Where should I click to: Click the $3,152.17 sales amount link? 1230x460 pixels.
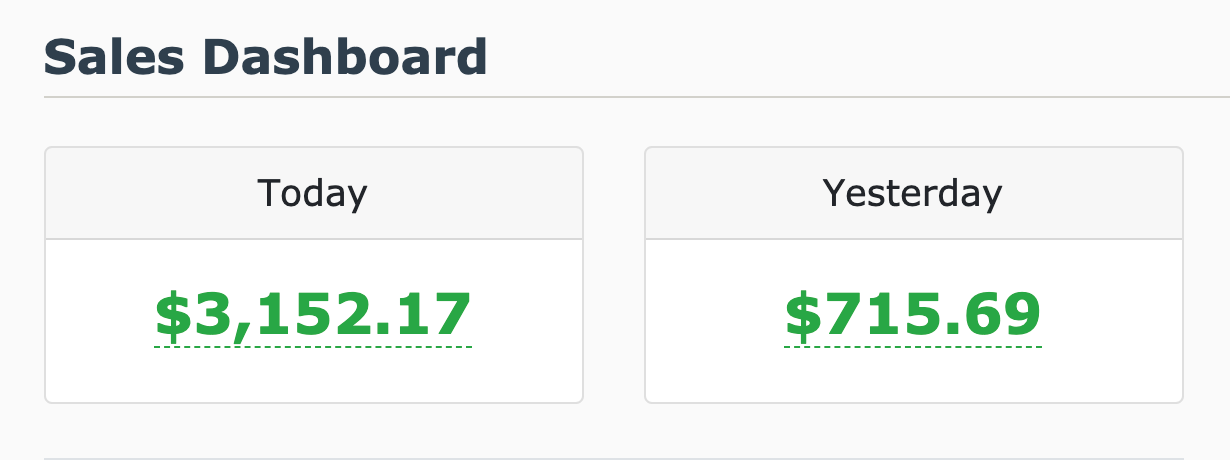click(x=313, y=314)
